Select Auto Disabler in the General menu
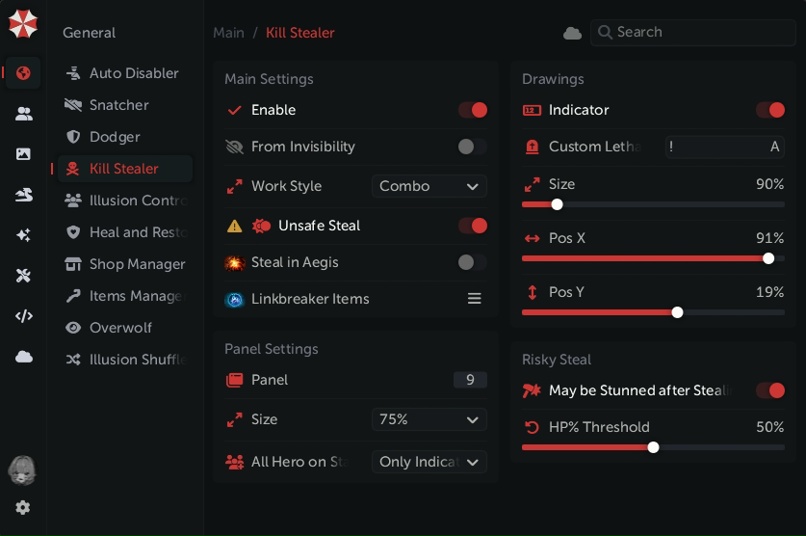 click(133, 73)
